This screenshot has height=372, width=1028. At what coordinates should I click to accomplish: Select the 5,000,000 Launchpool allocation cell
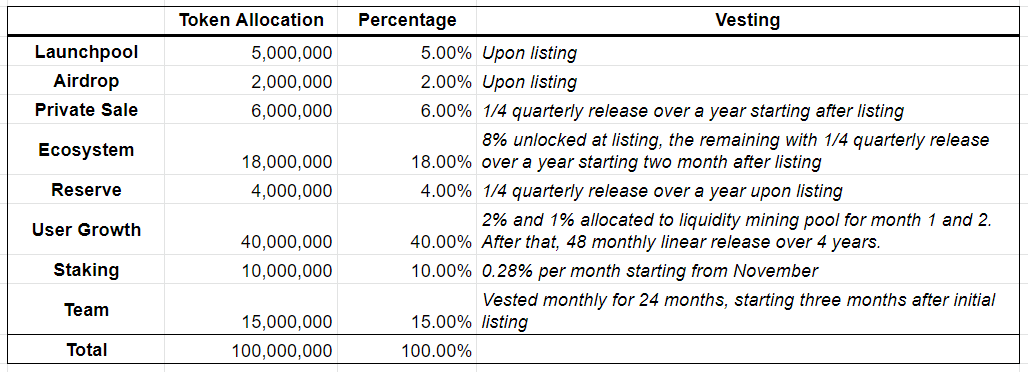(x=251, y=52)
